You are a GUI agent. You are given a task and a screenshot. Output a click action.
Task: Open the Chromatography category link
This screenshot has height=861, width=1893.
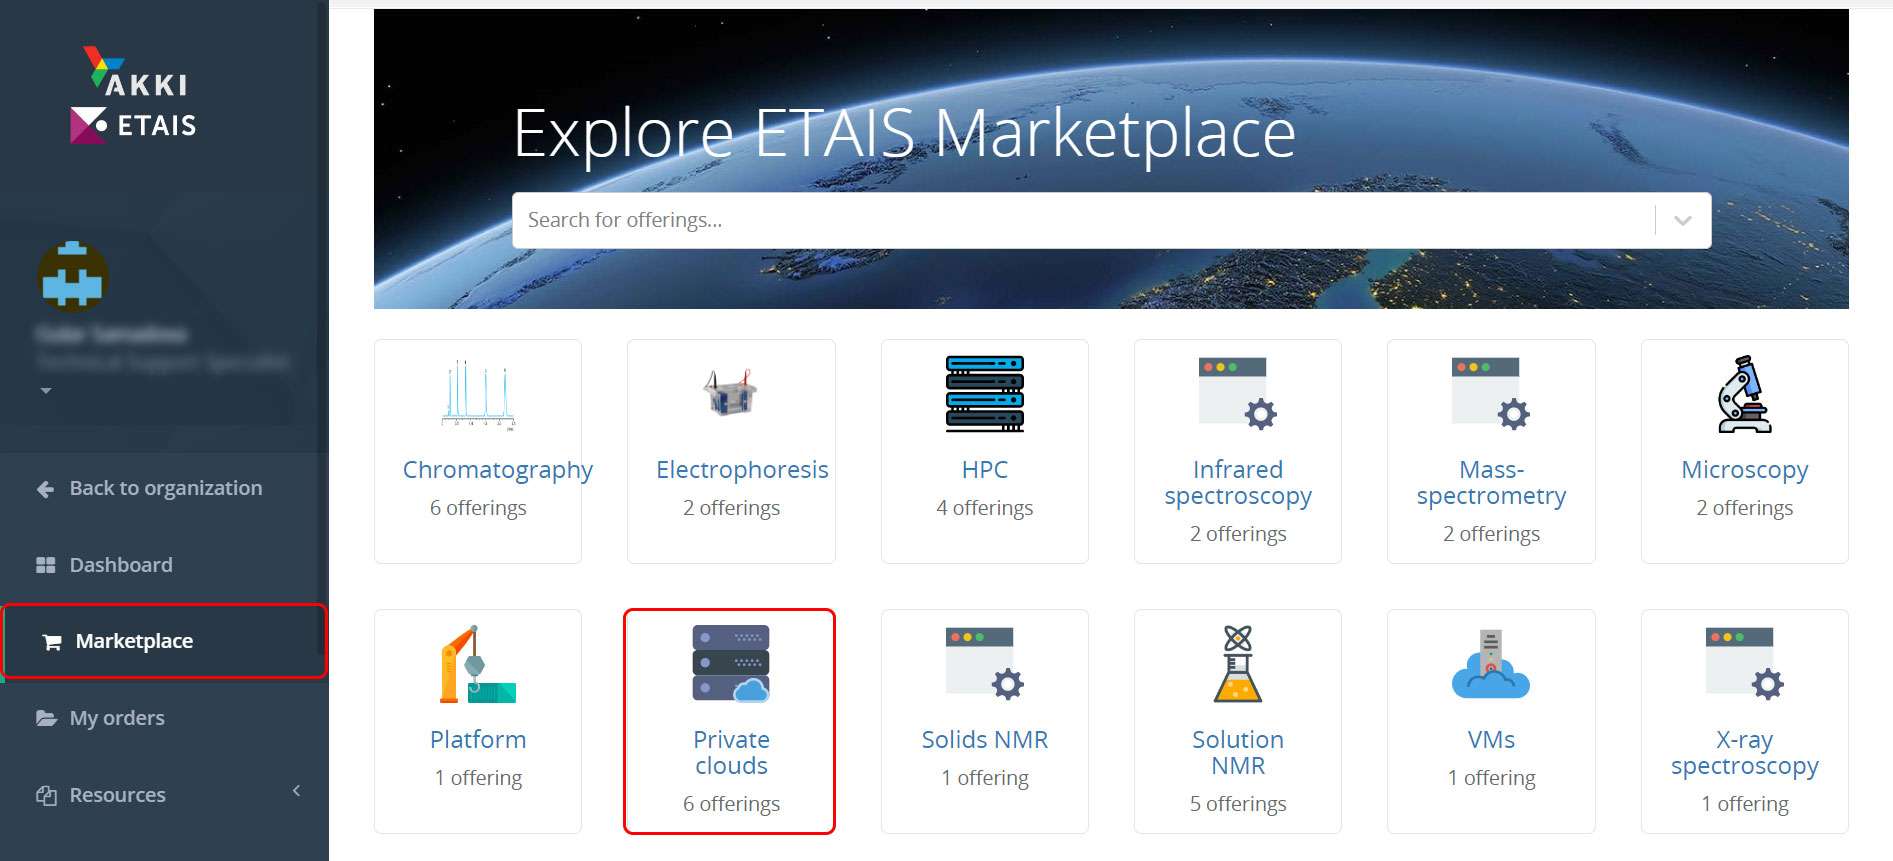(x=498, y=470)
